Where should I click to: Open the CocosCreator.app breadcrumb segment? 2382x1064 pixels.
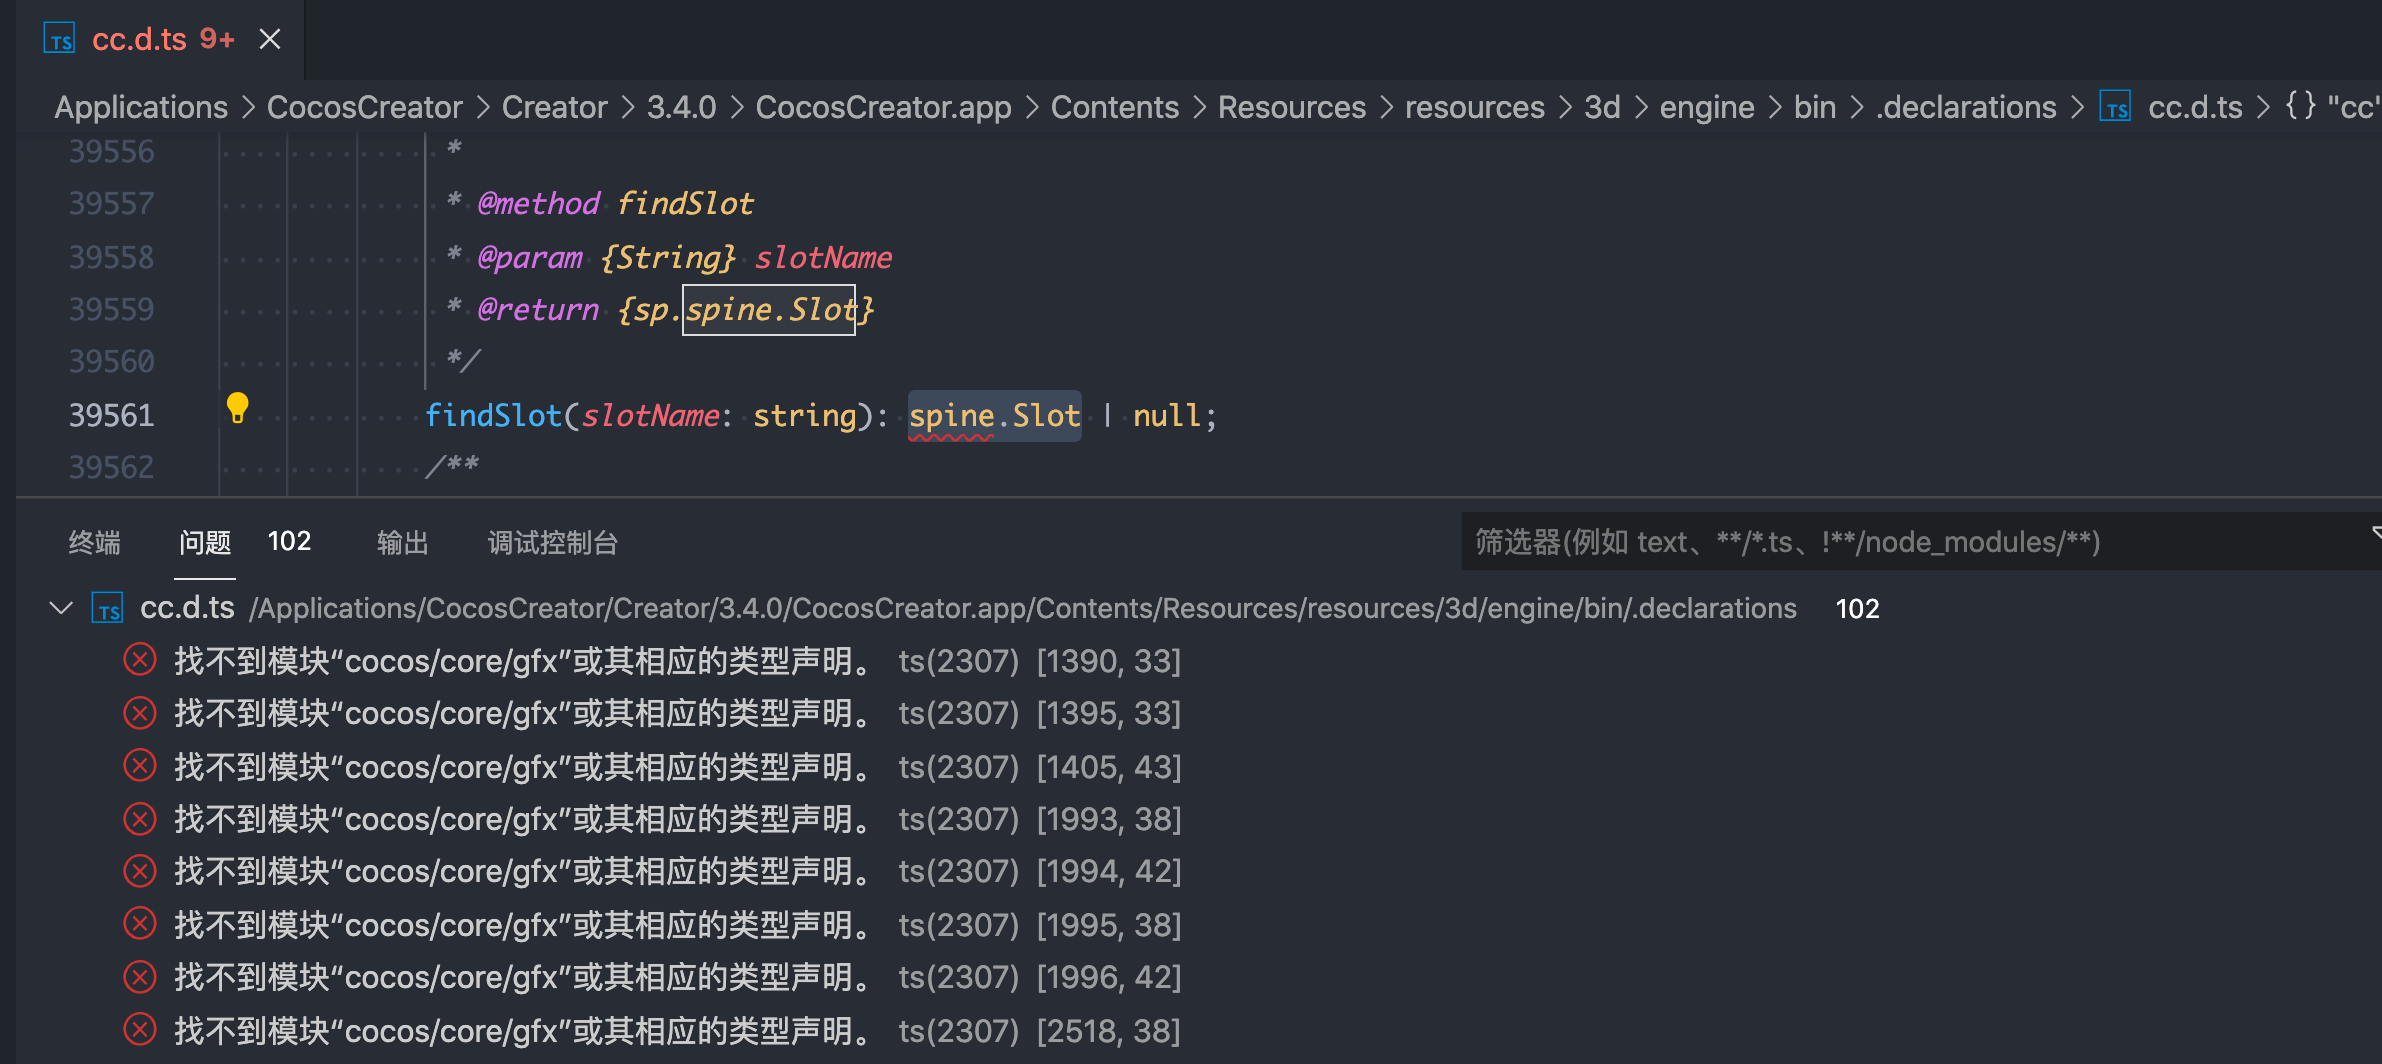pyautogui.click(x=883, y=107)
